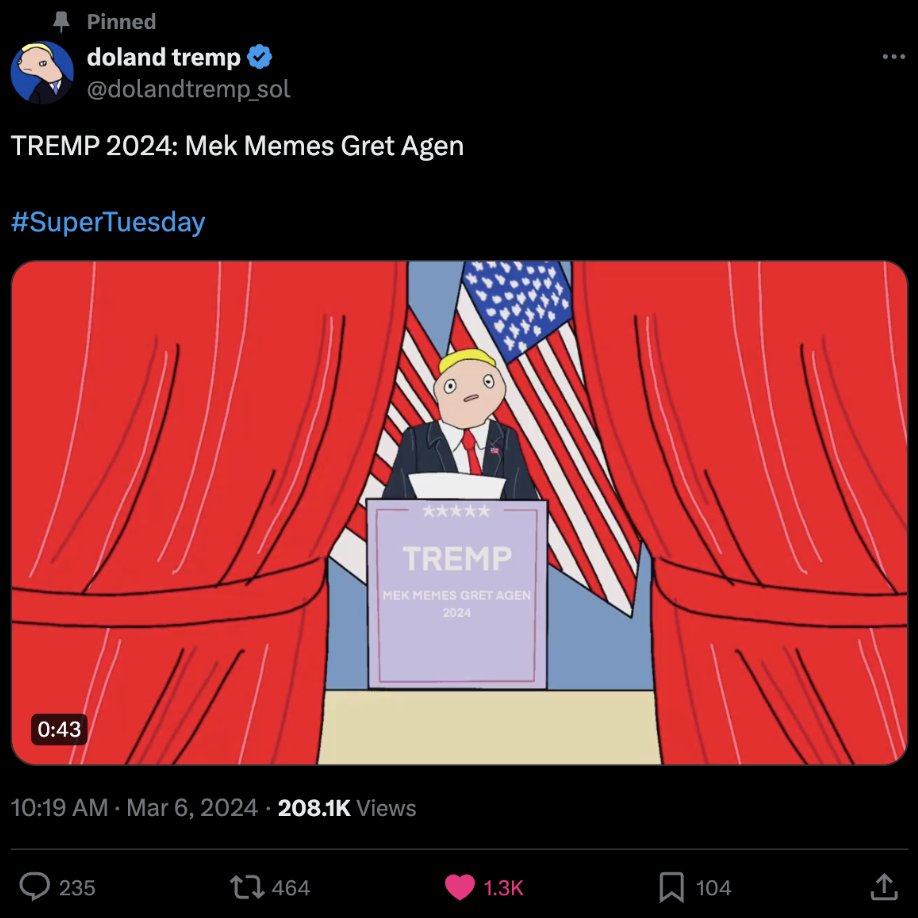Click the blue verified badge
Viewport: 918px width, 918px height.
point(259,57)
